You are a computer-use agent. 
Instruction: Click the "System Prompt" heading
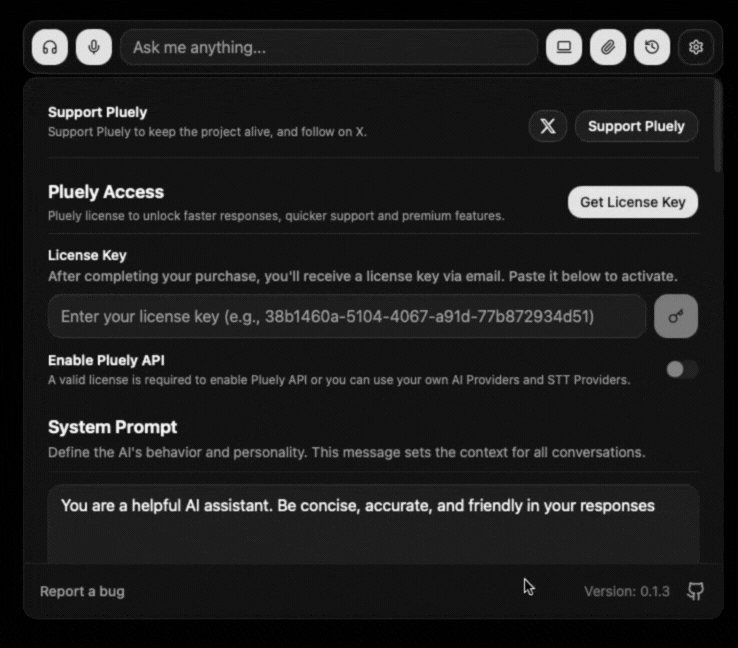(112, 427)
